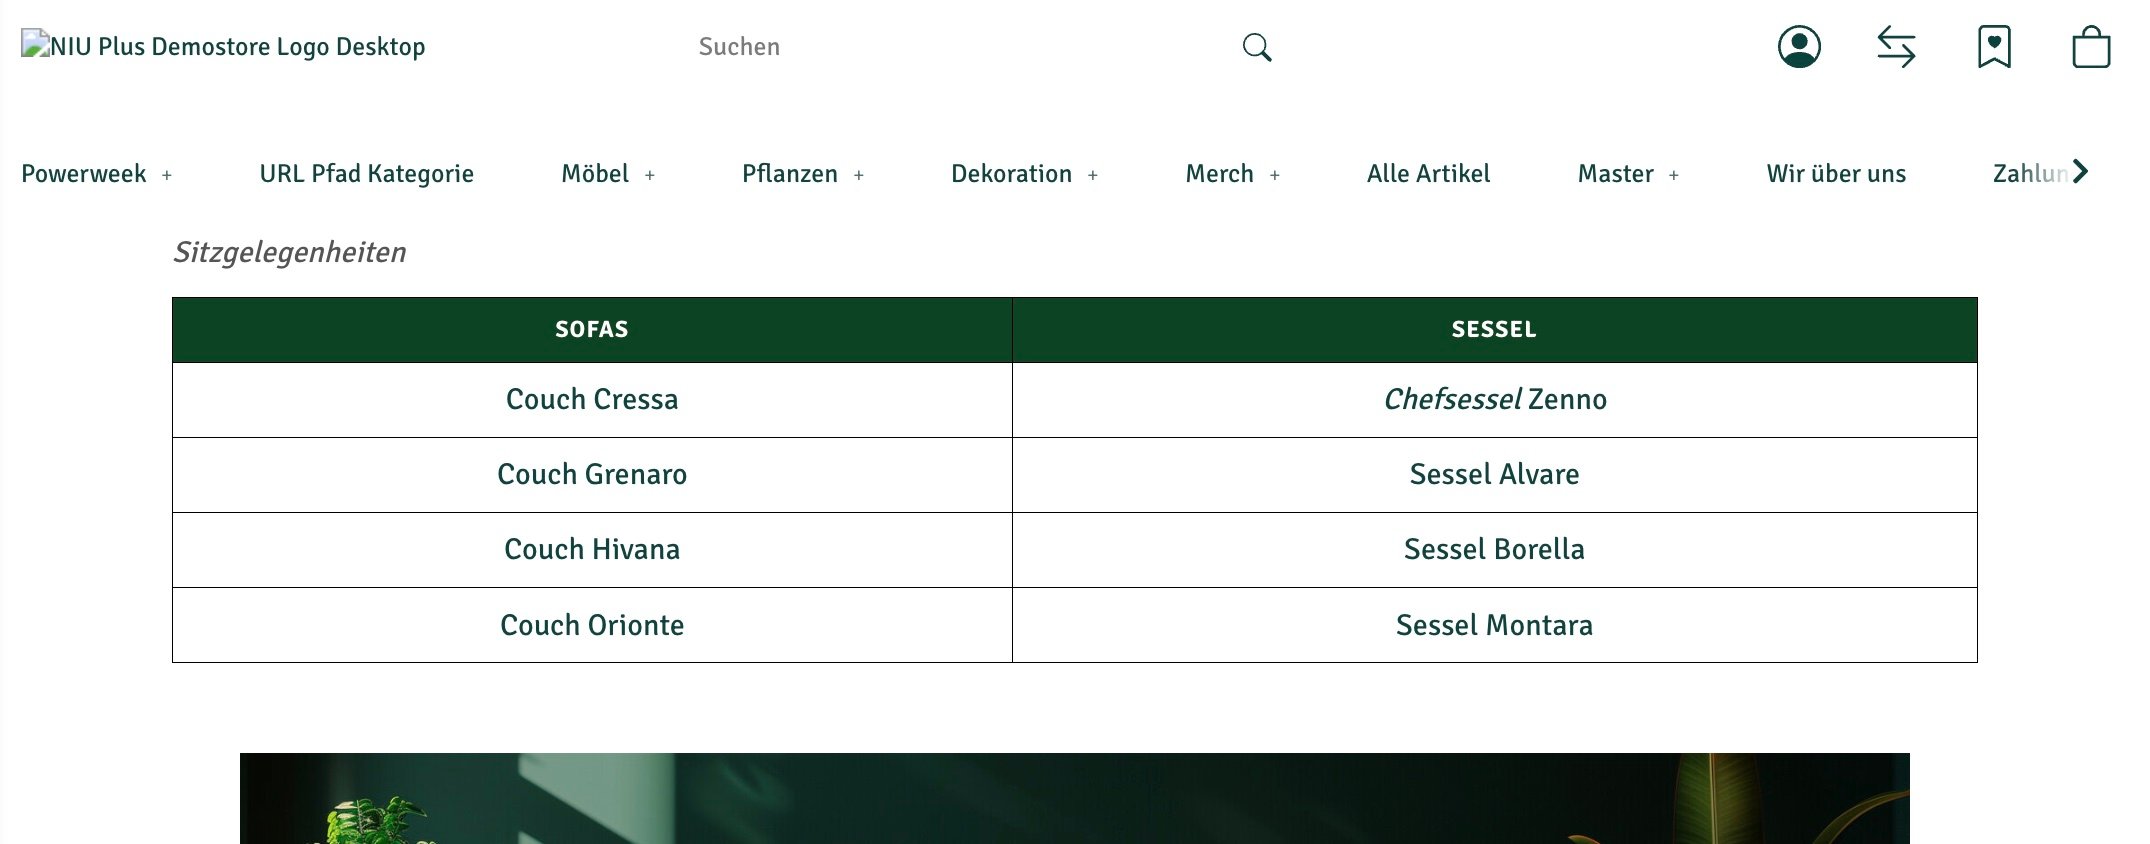Open the Alle Artikel page

pyautogui.click(x=1428, y=174)
